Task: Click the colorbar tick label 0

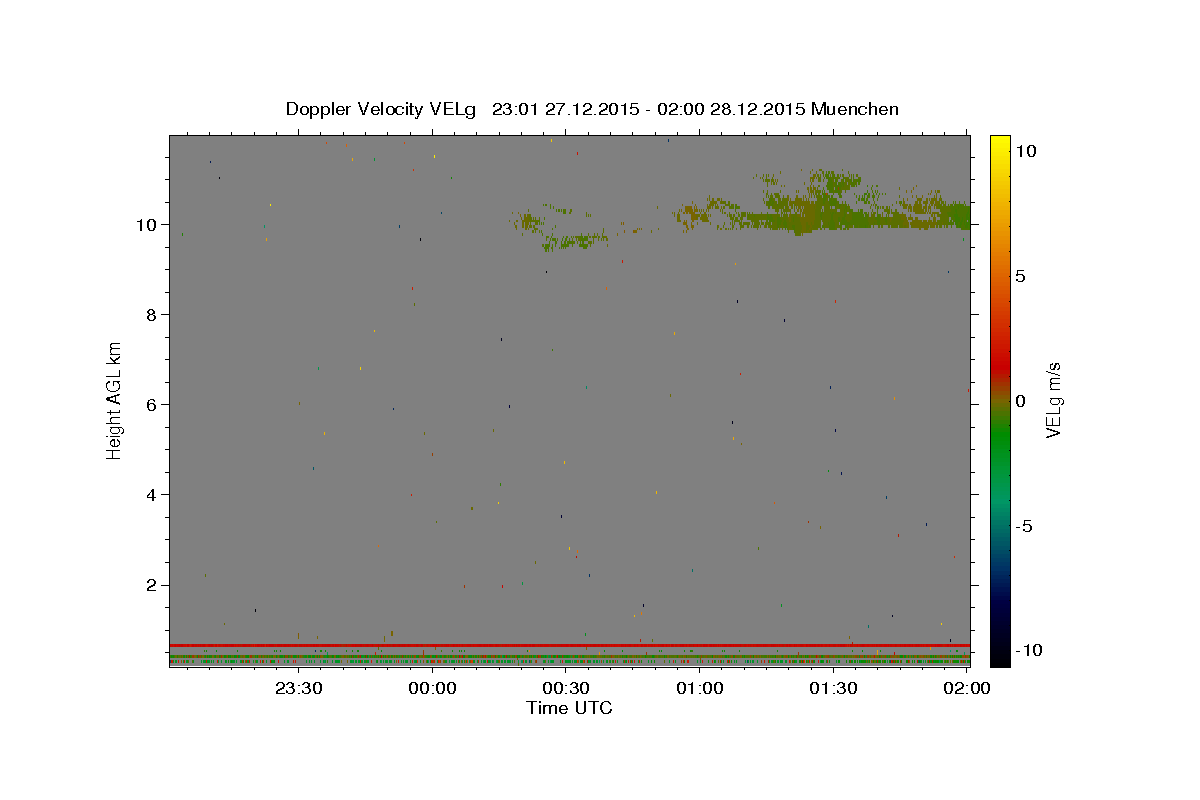Action: [1021, 401]
